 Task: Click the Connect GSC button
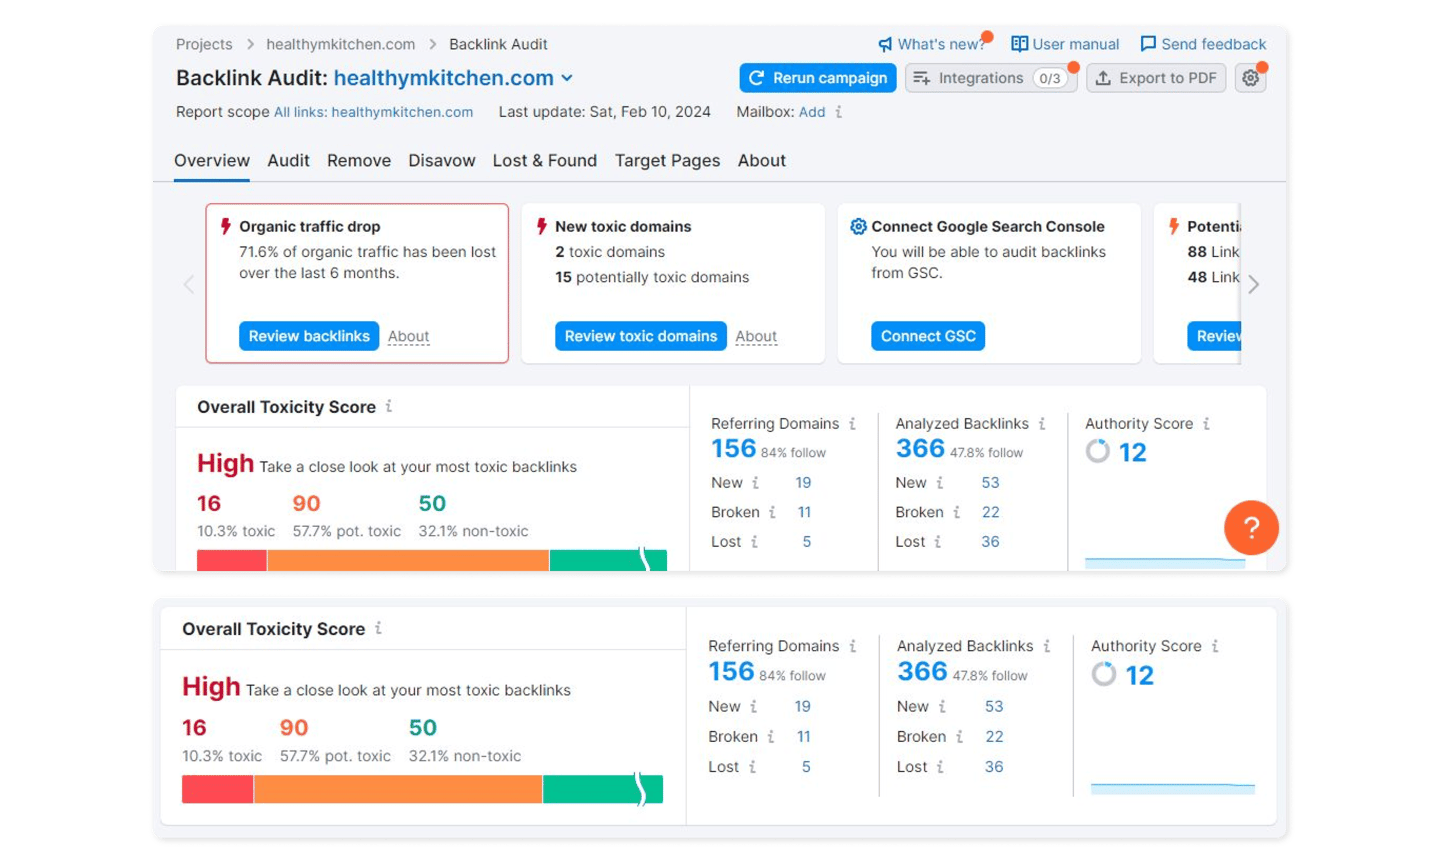point(928,336)
